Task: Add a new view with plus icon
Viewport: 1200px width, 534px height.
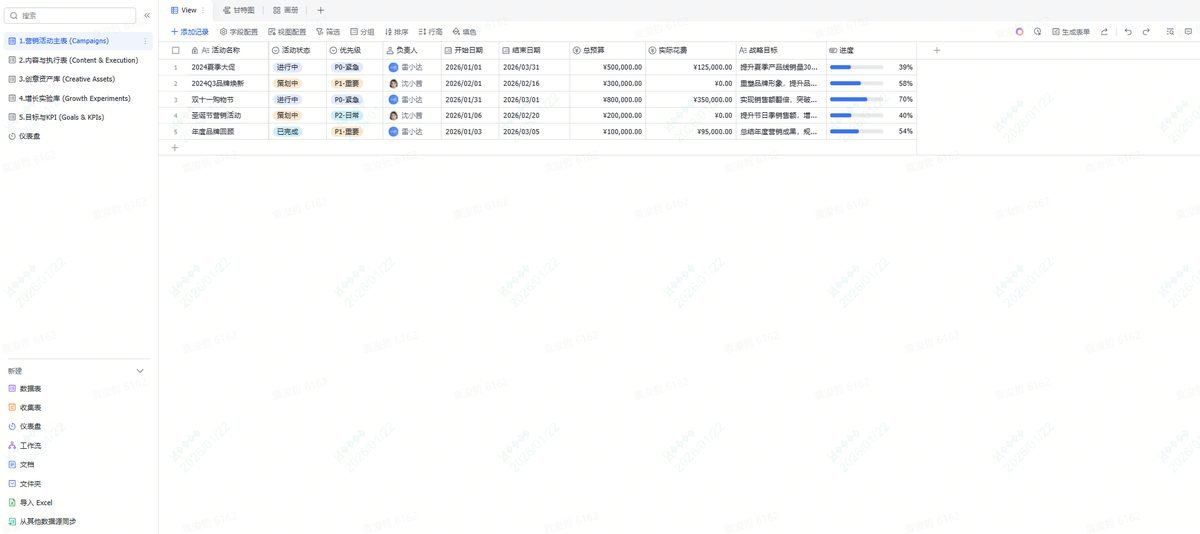Action: (321, 10)
